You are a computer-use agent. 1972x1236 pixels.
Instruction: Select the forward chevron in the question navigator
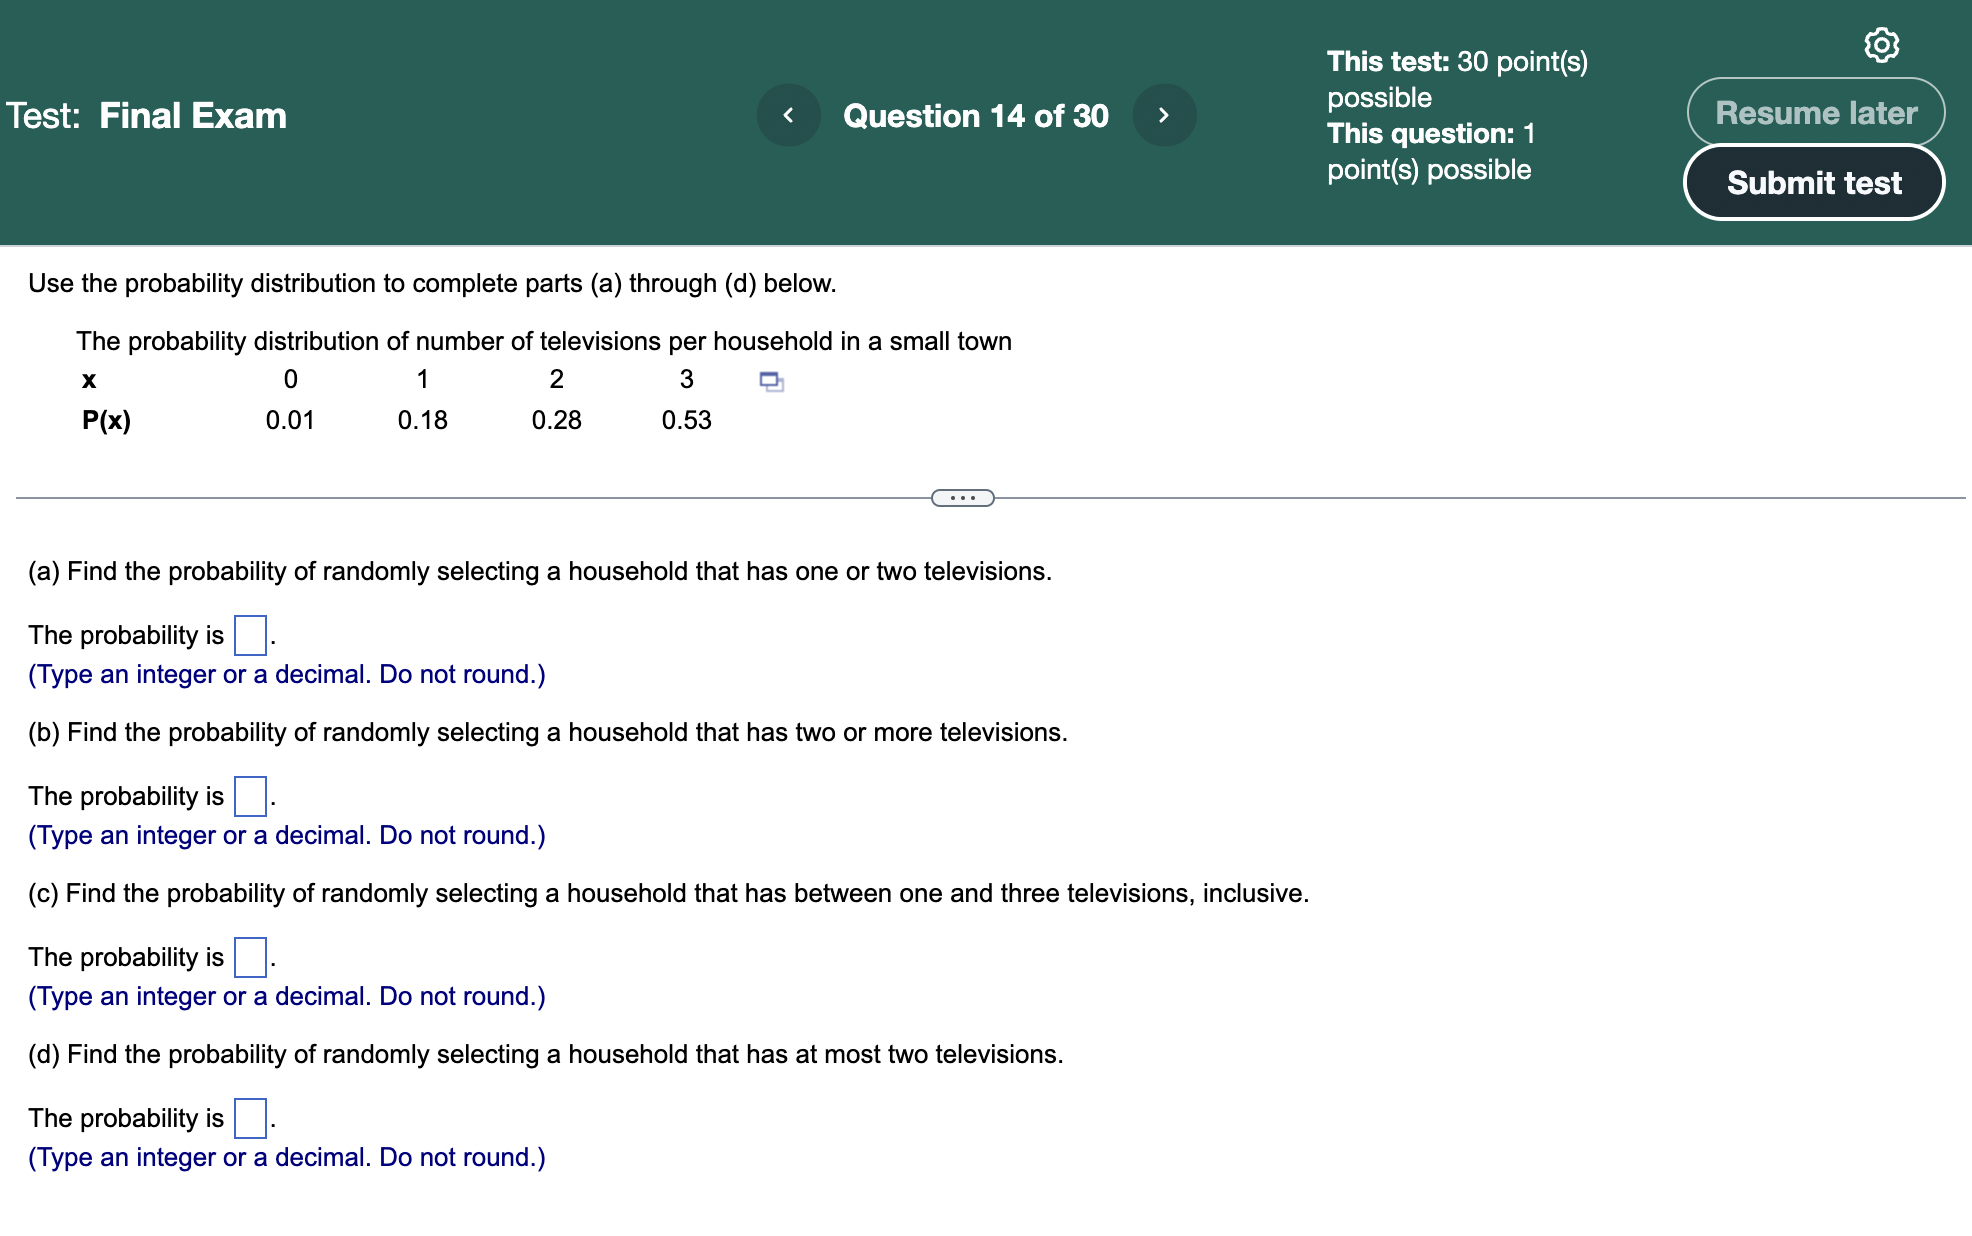1164,115
